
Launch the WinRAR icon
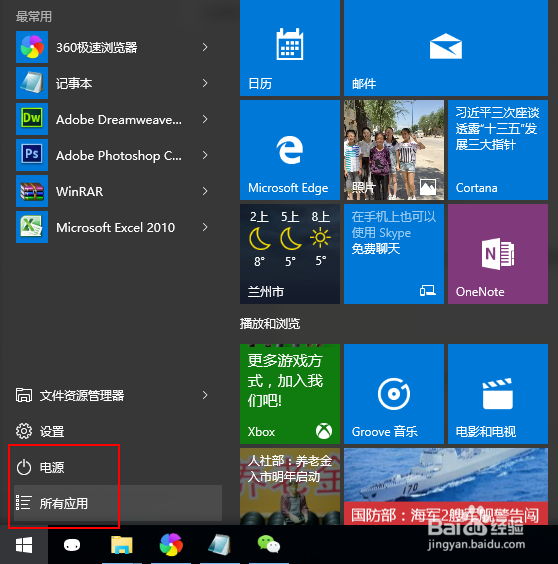pyautogui.click(x=32, y=191)
